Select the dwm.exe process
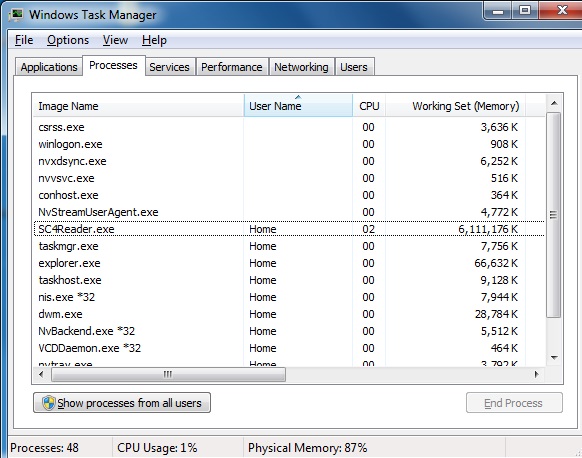The height and width of the screenshot is (458, 582). [x=289, y=314]
